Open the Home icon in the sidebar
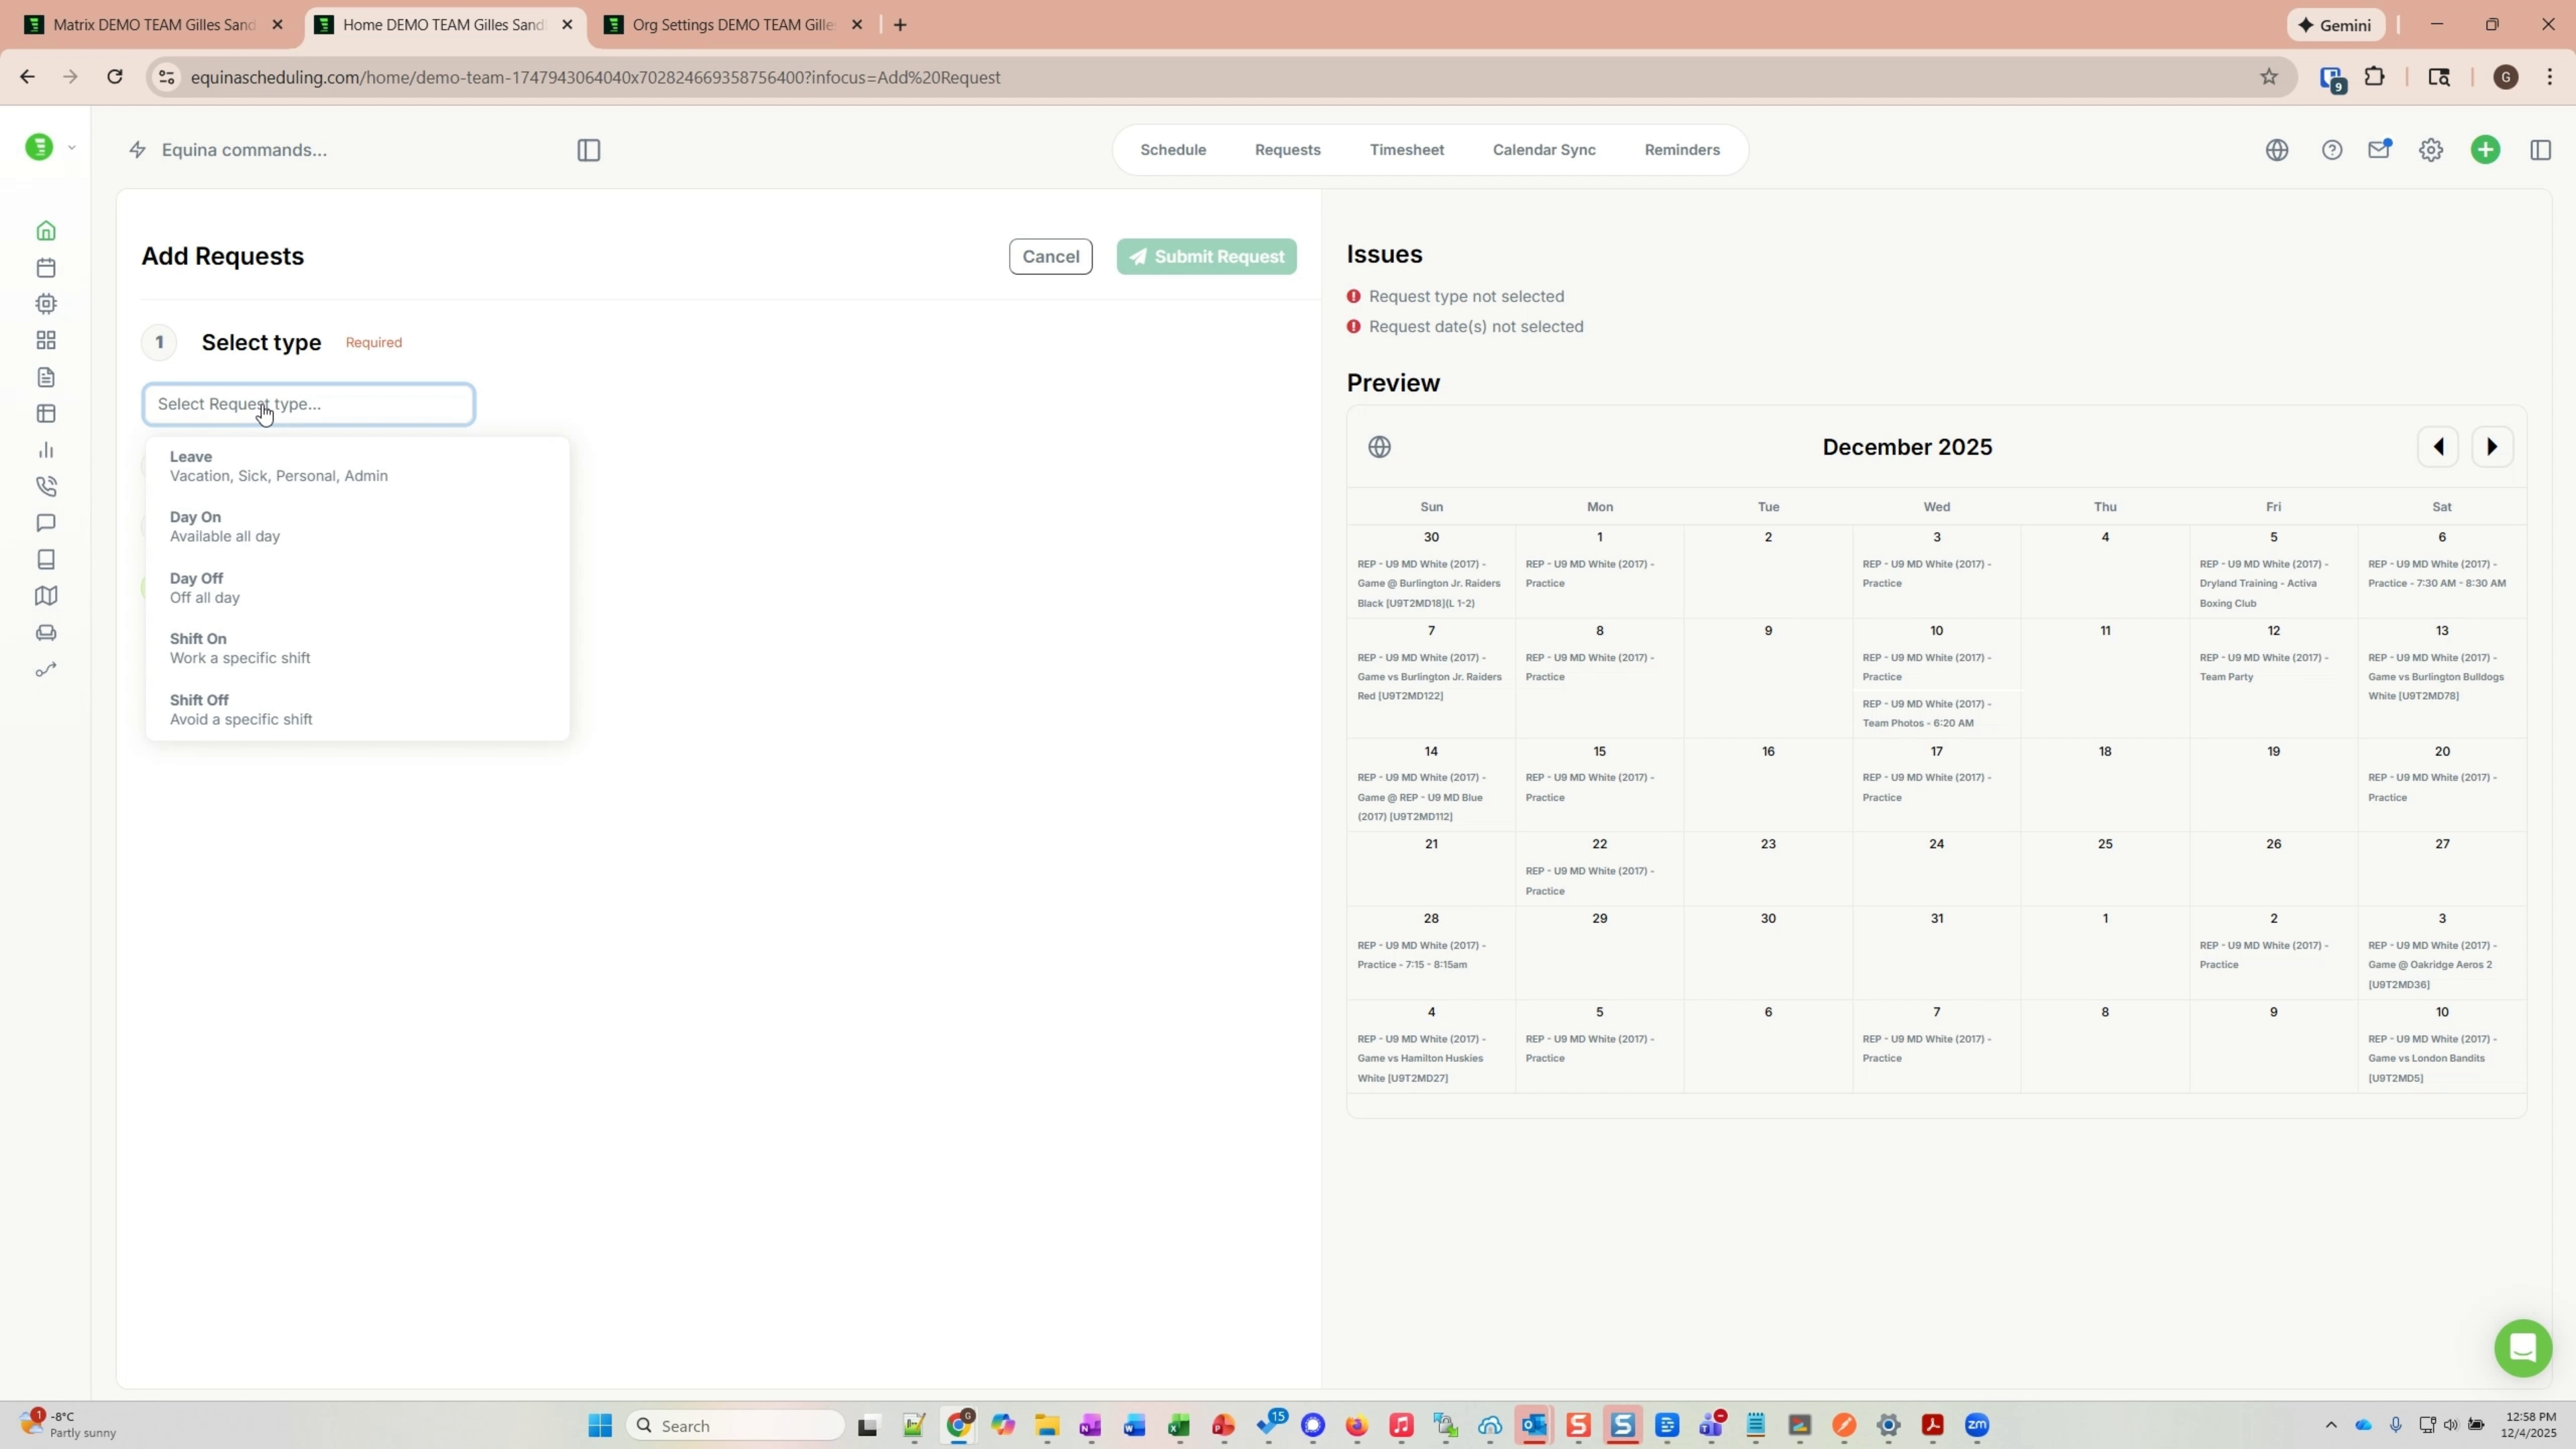The width and height of the screenshot is (2576, 1449). (x=46, y=230)
